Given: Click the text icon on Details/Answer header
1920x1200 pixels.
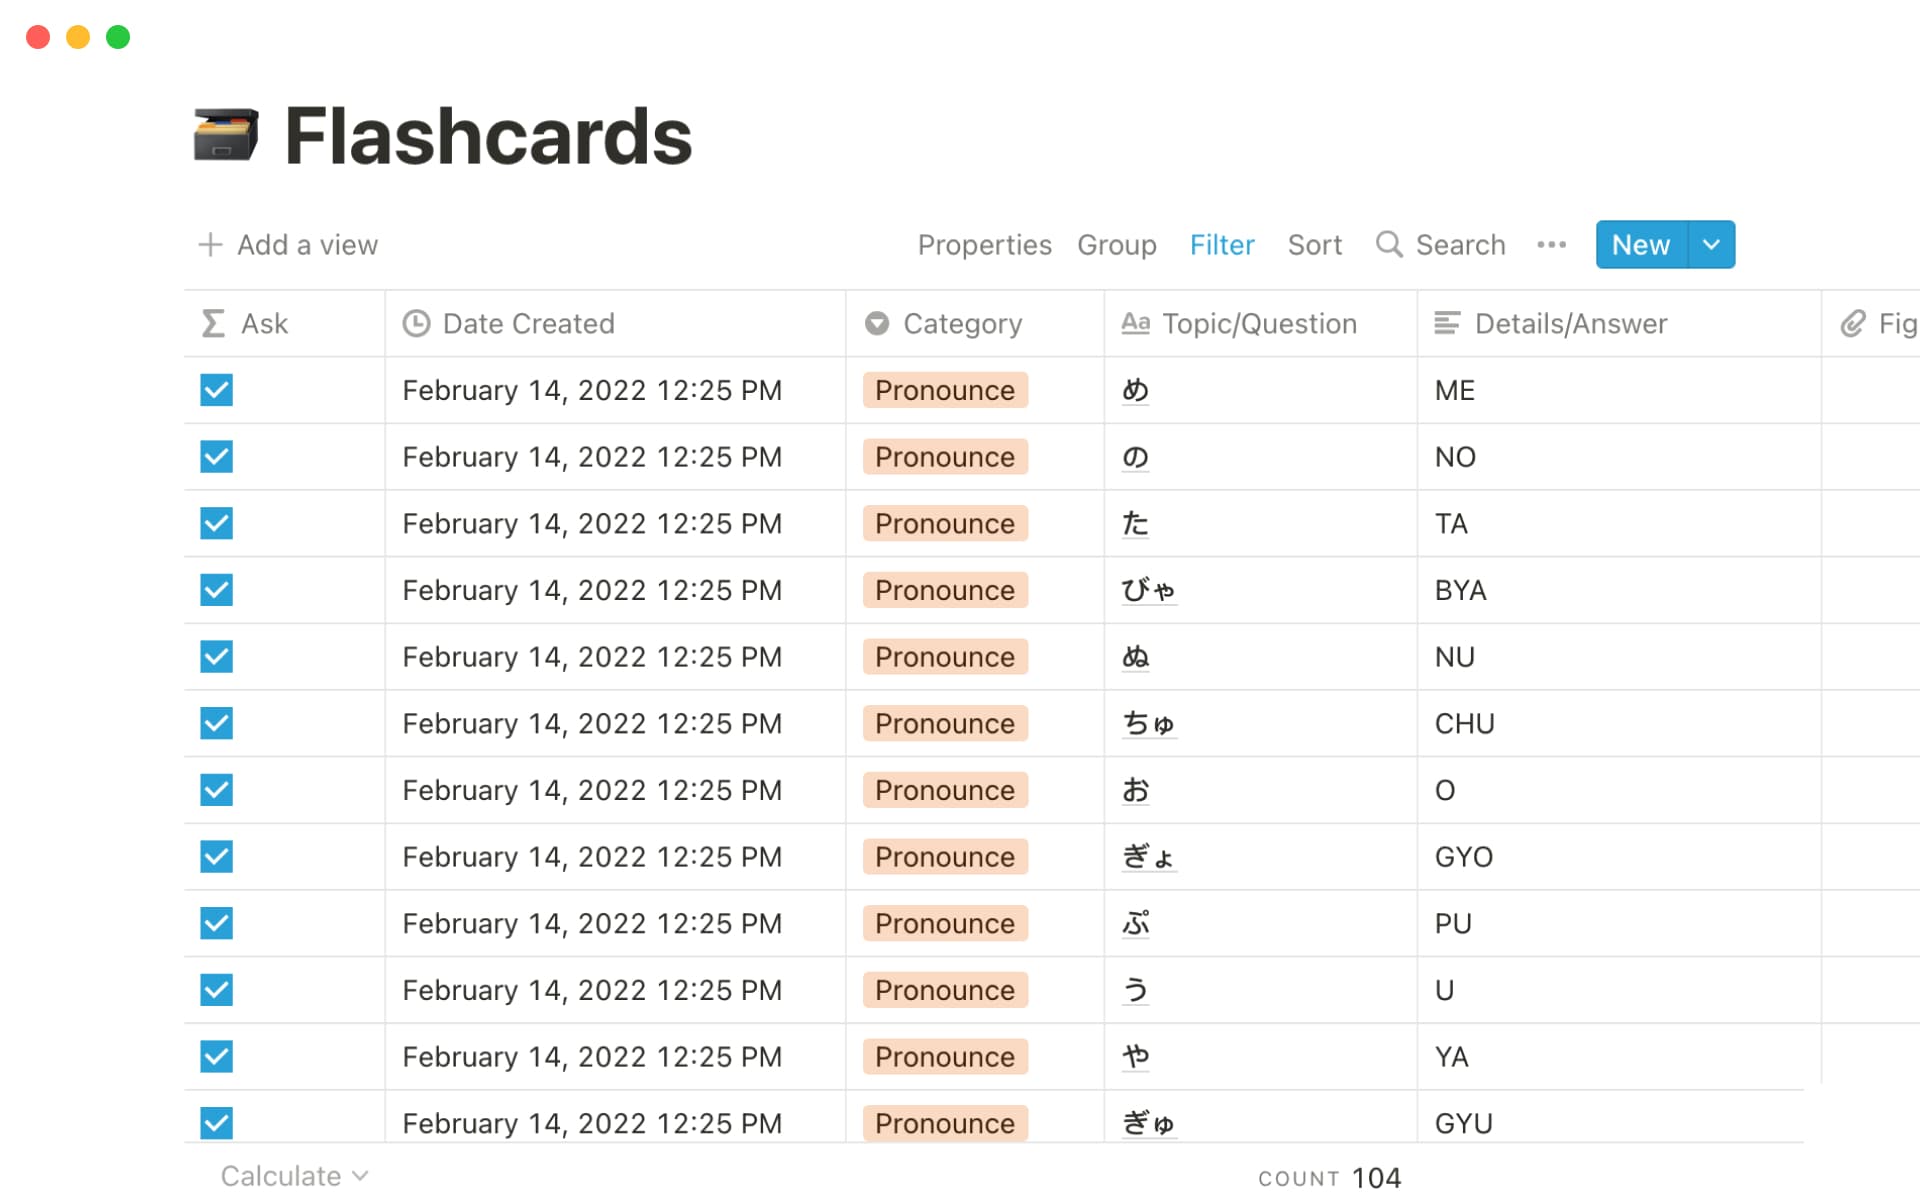Looking at the screenshot, I should [x=1447, y=323].
